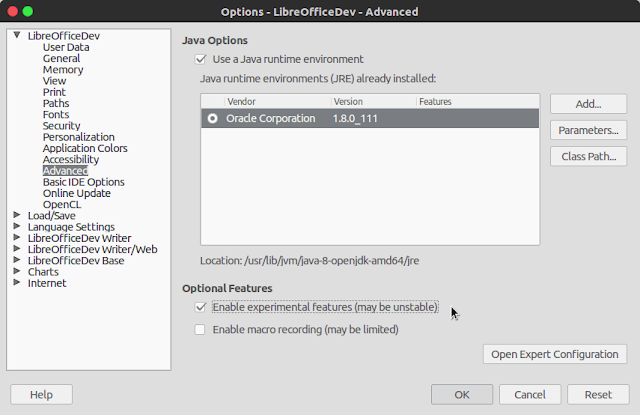The width and height of the screenshot is (640, 415).
Task: Select the LibreOfficeDev Base label
Action: coord(76,260)
